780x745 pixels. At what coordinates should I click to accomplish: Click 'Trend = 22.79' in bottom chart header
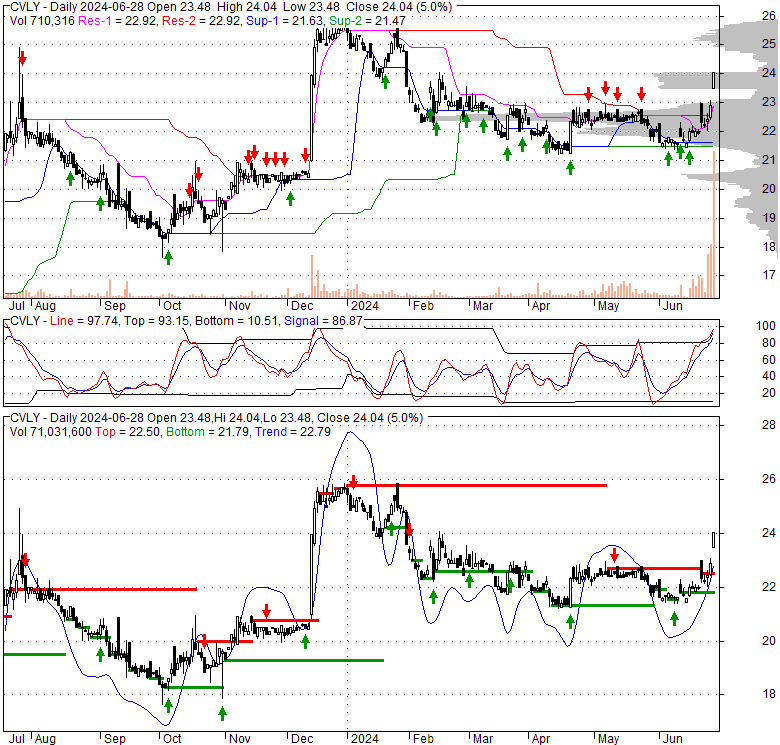coord(293,432)
